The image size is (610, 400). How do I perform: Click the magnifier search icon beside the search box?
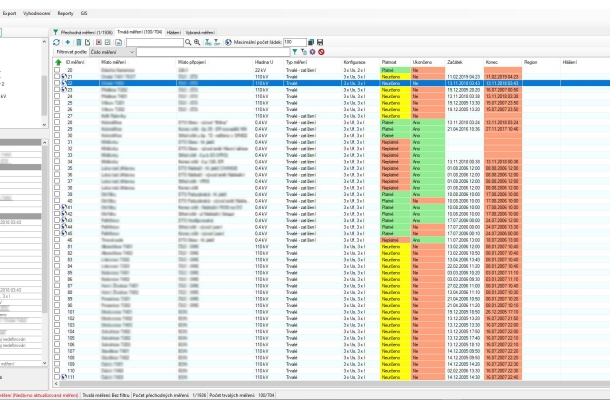188,42
